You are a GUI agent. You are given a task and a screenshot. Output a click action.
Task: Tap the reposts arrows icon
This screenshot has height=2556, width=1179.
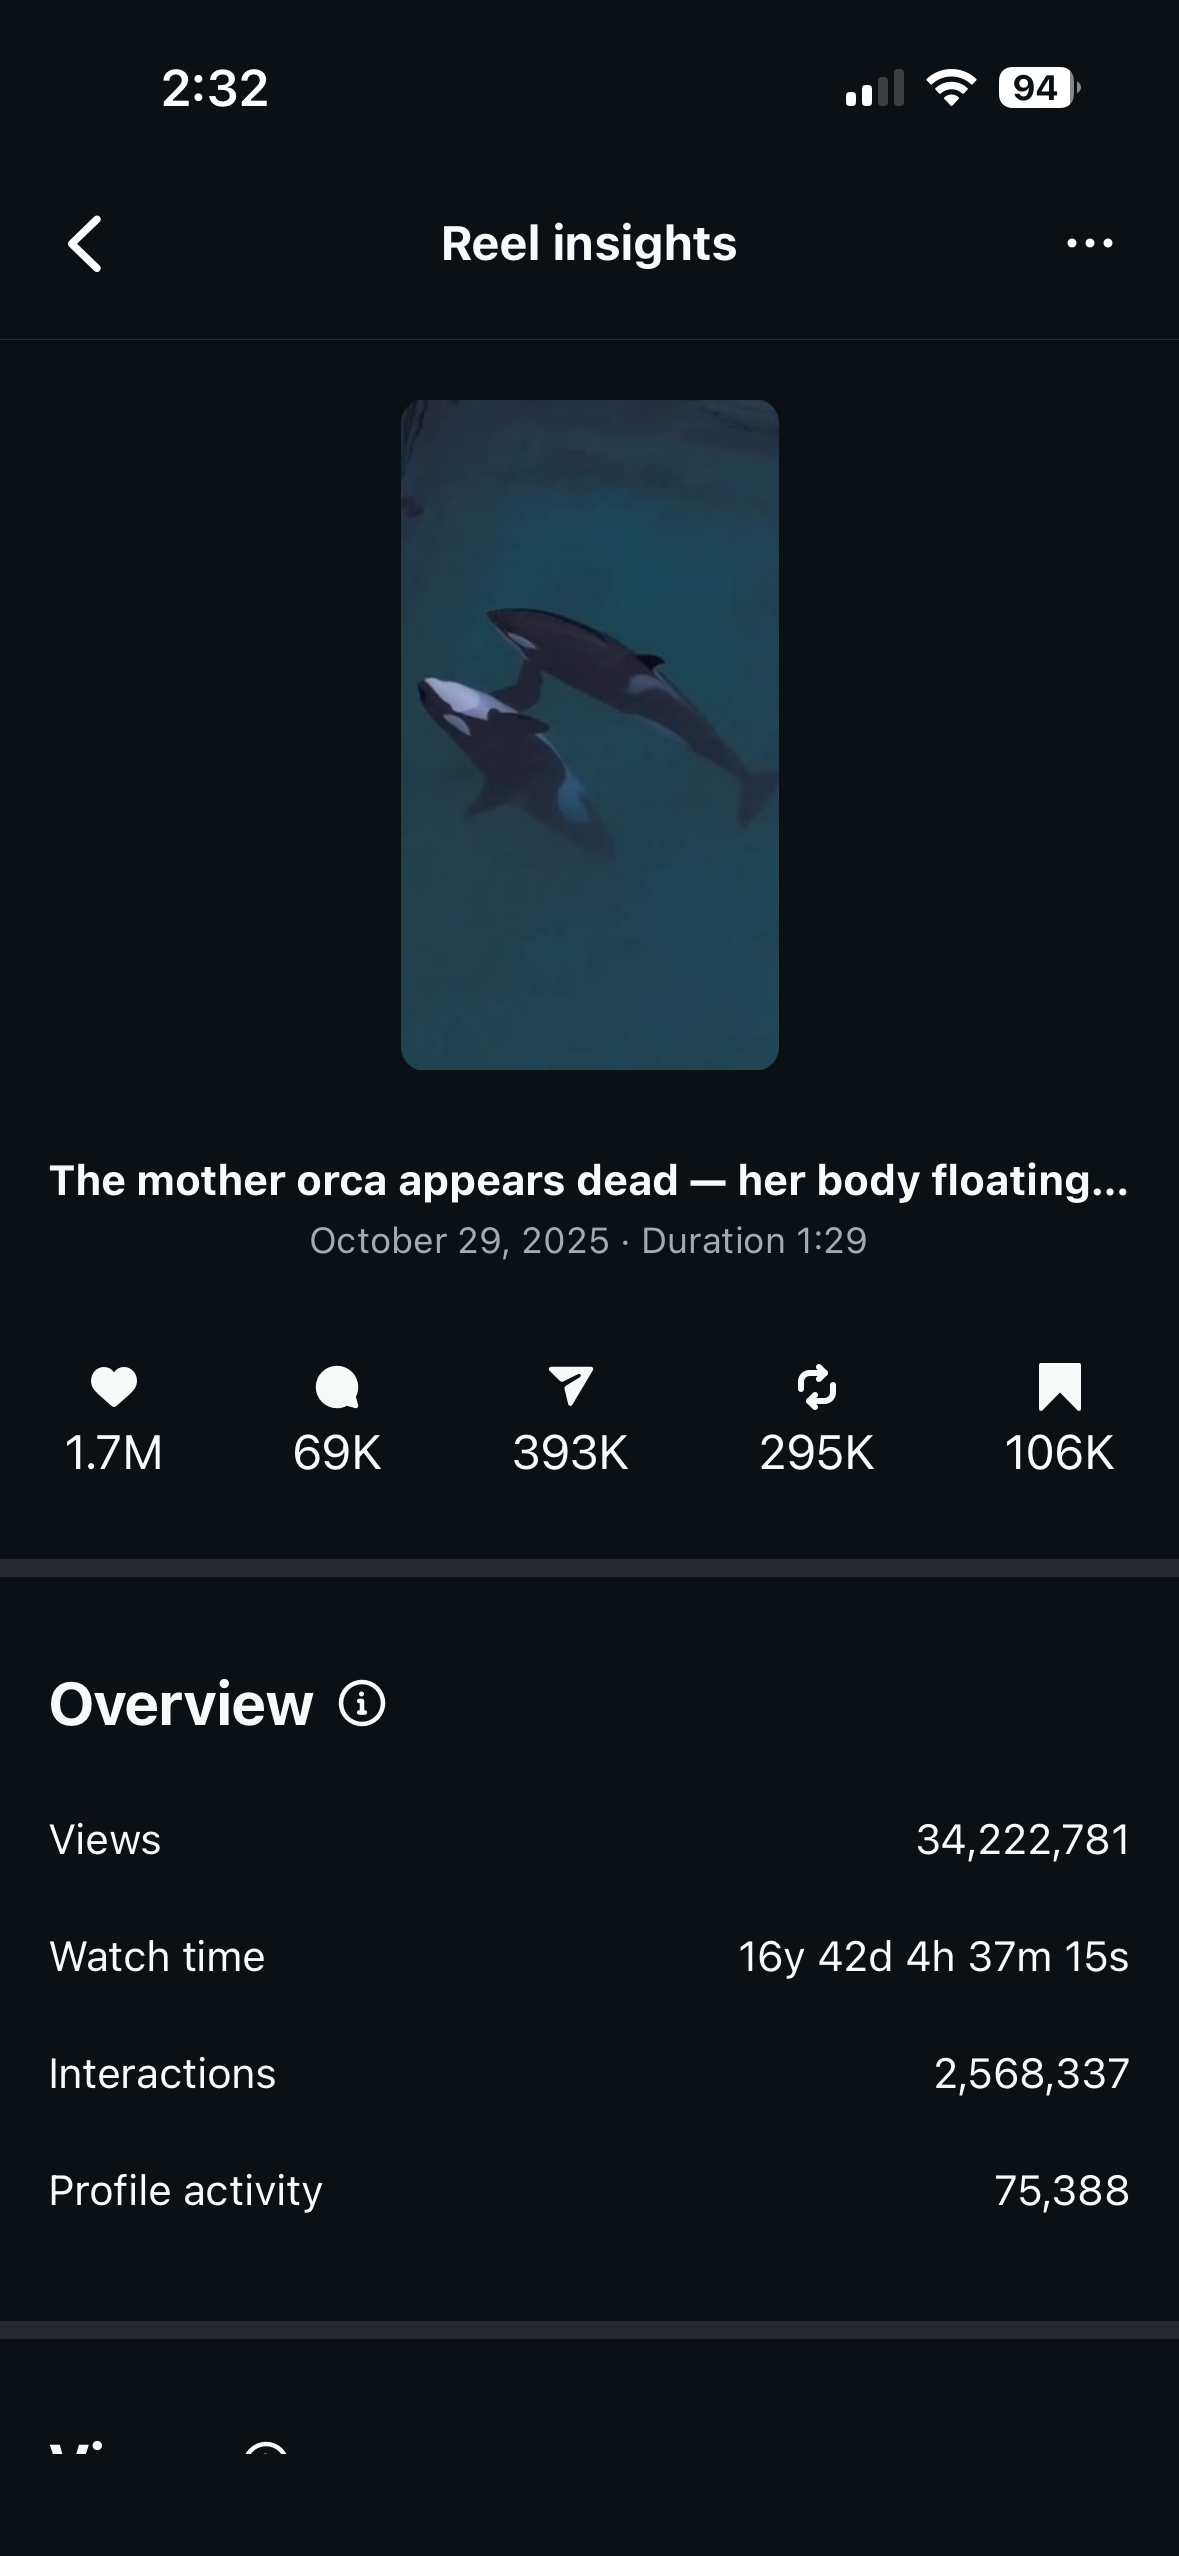click(817, 1387)
